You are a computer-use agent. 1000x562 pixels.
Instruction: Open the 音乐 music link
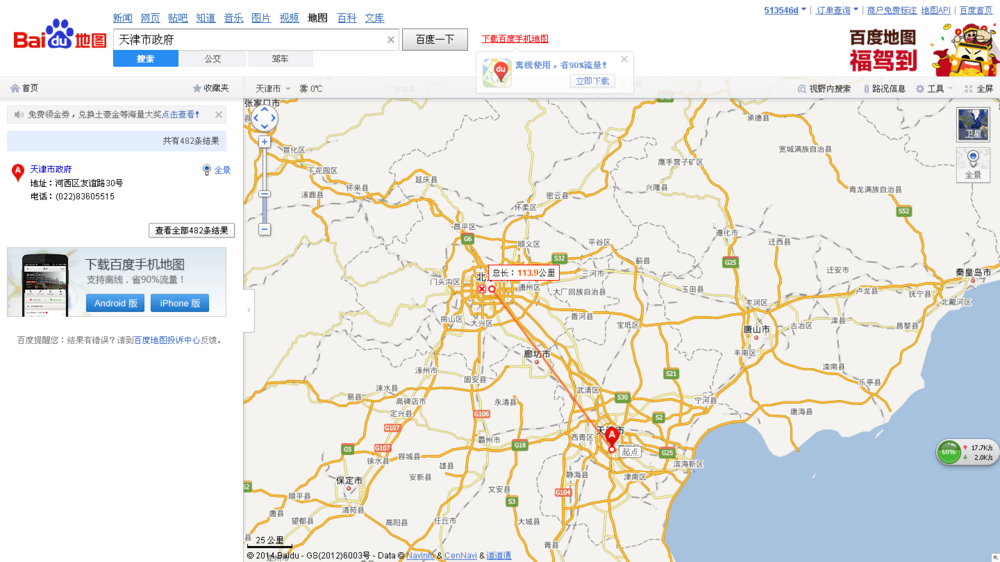[x=233, y=18]
